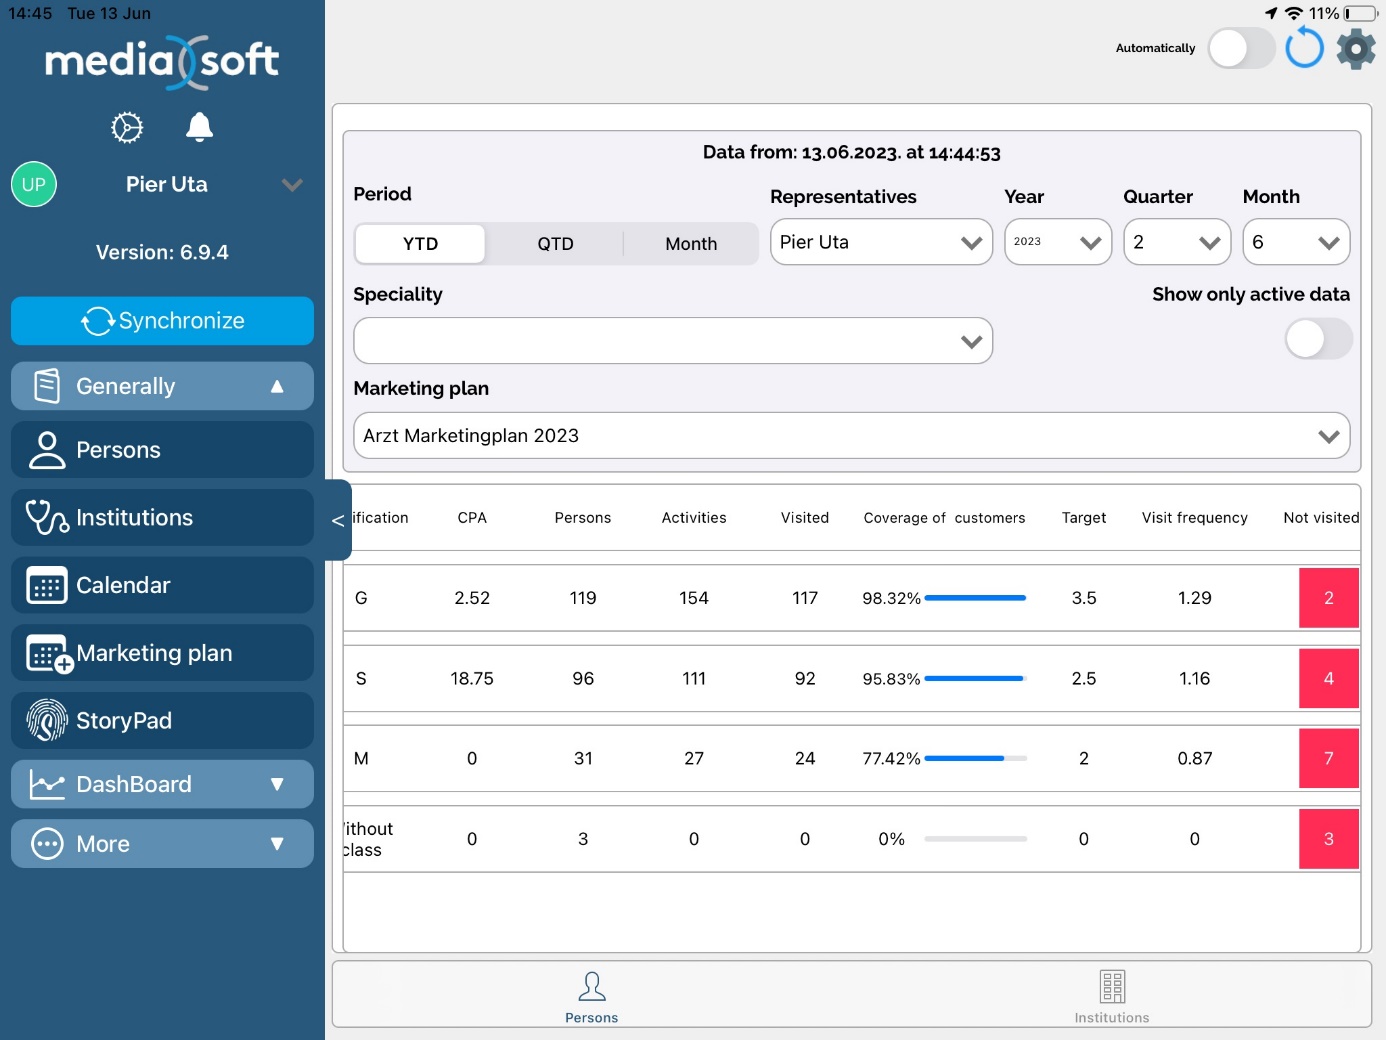The image size is (1386, 1040).
Task: Expand the DashBoard sidebar section
Action: [x=162, y=784]
